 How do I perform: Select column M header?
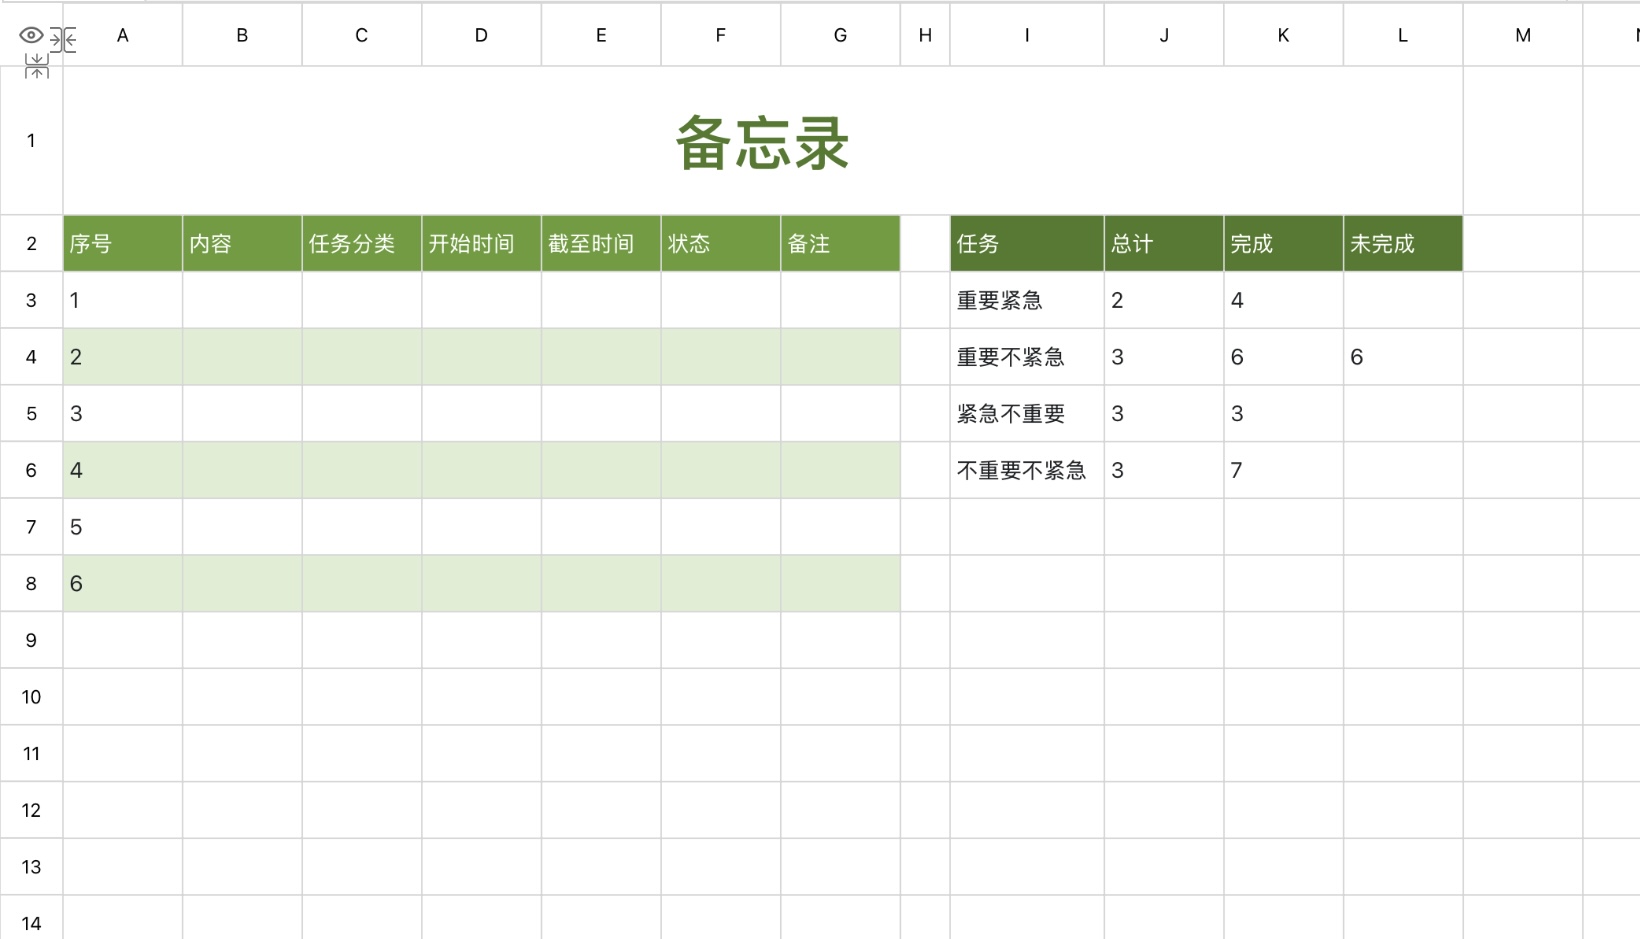tap(1523, 35)
